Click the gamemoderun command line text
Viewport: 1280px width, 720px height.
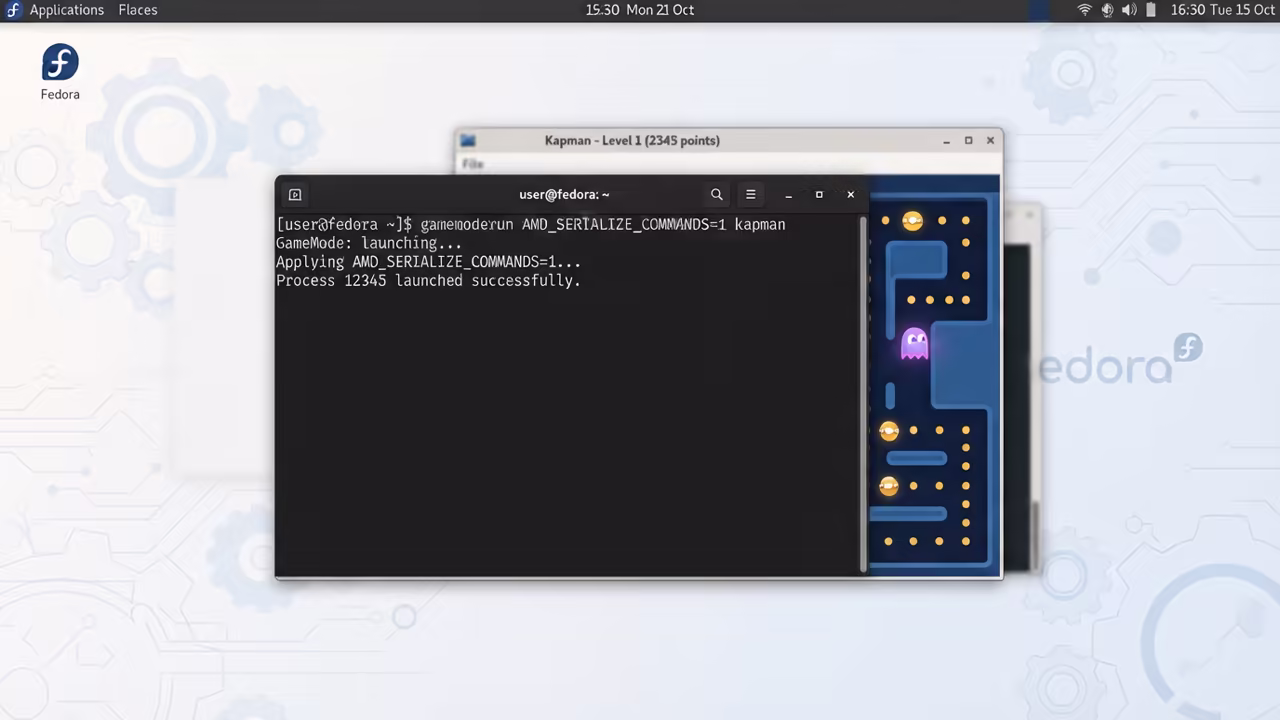pyautogui.click(x=603, y=224)
